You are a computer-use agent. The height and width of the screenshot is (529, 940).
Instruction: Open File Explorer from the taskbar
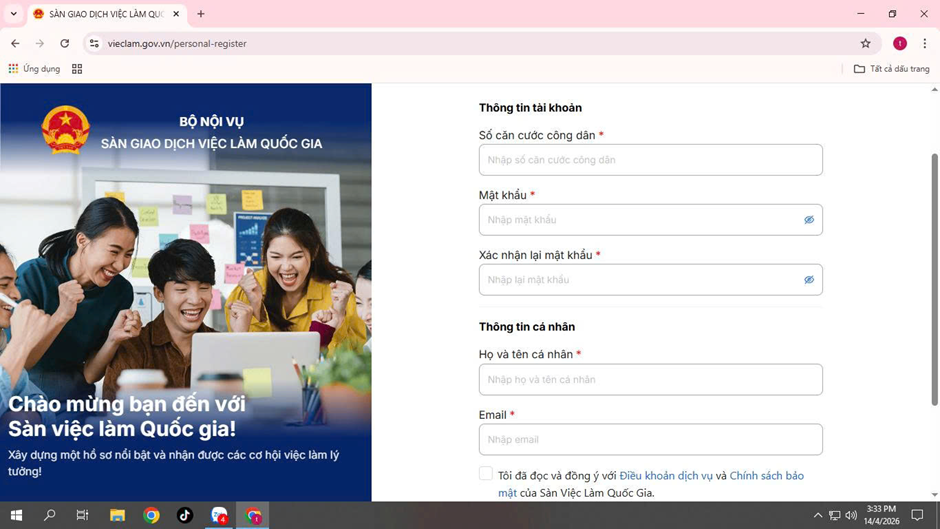117,515
